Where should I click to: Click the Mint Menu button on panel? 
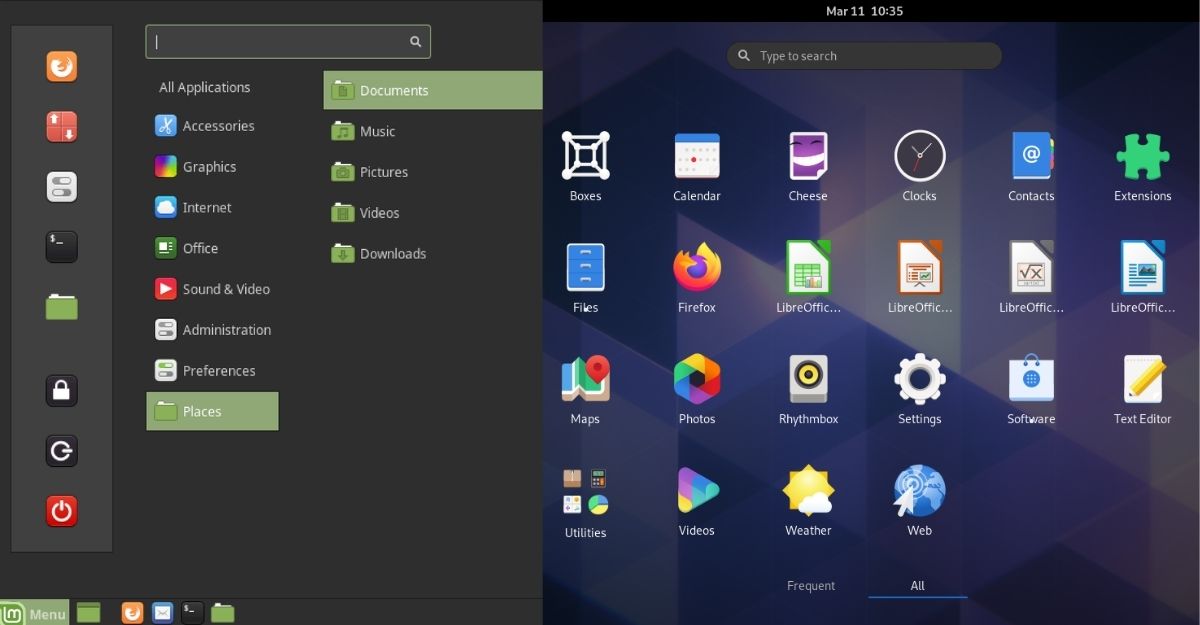click(34, 613)
